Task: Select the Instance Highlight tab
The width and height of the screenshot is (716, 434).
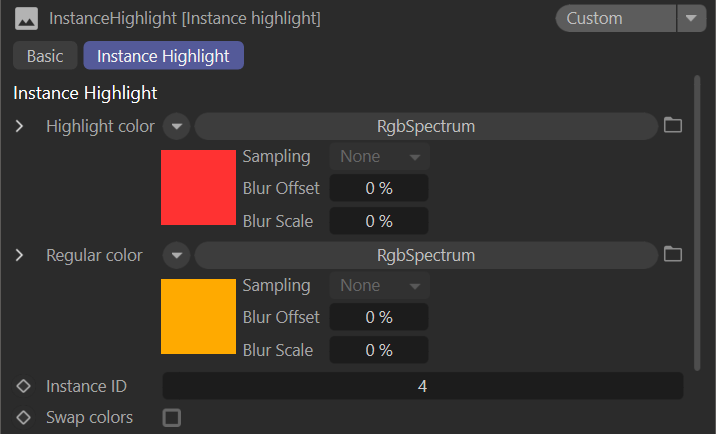Action: point(163,56)
